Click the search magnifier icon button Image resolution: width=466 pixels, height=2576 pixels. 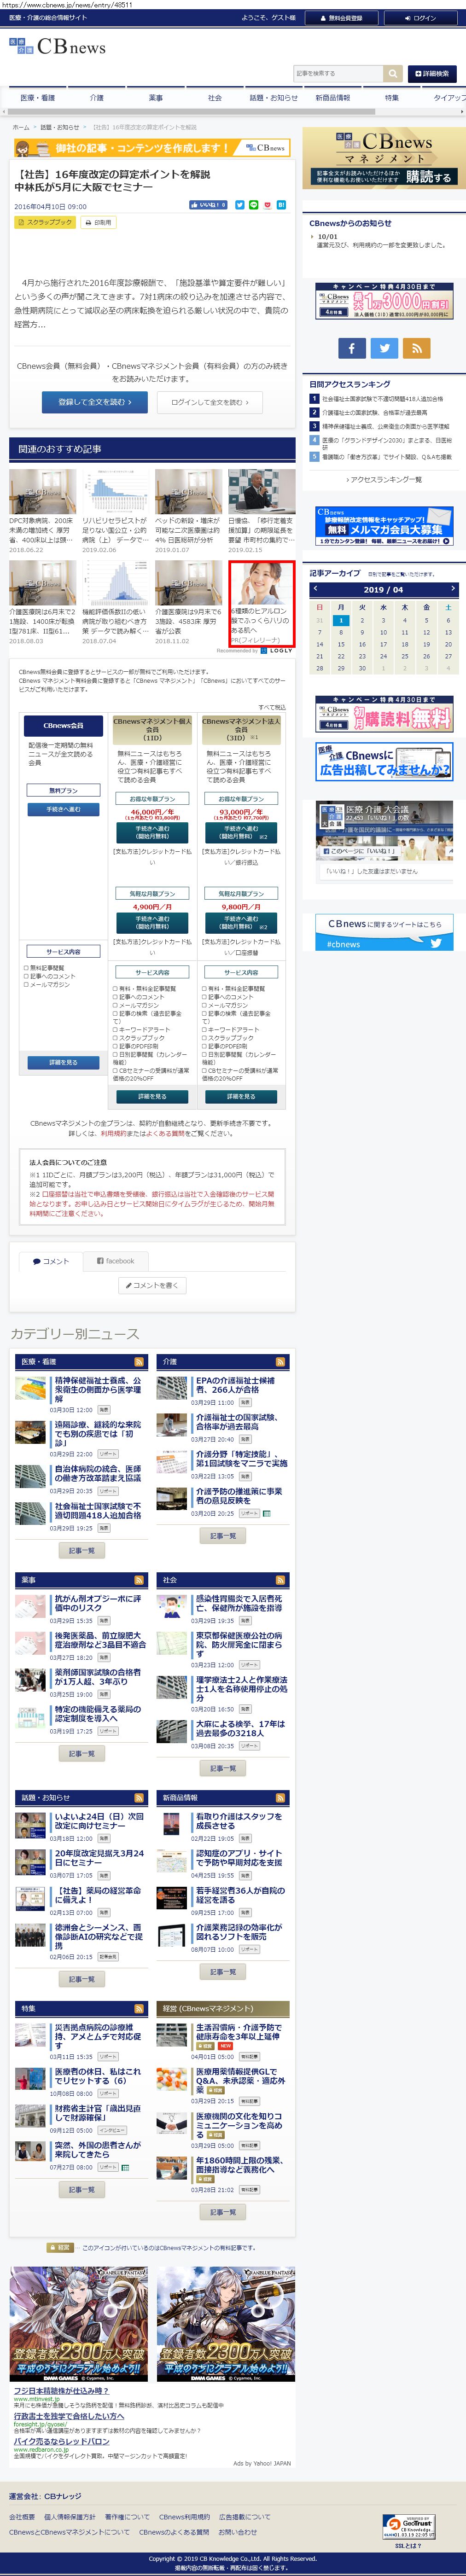click(x=393, y=73)
